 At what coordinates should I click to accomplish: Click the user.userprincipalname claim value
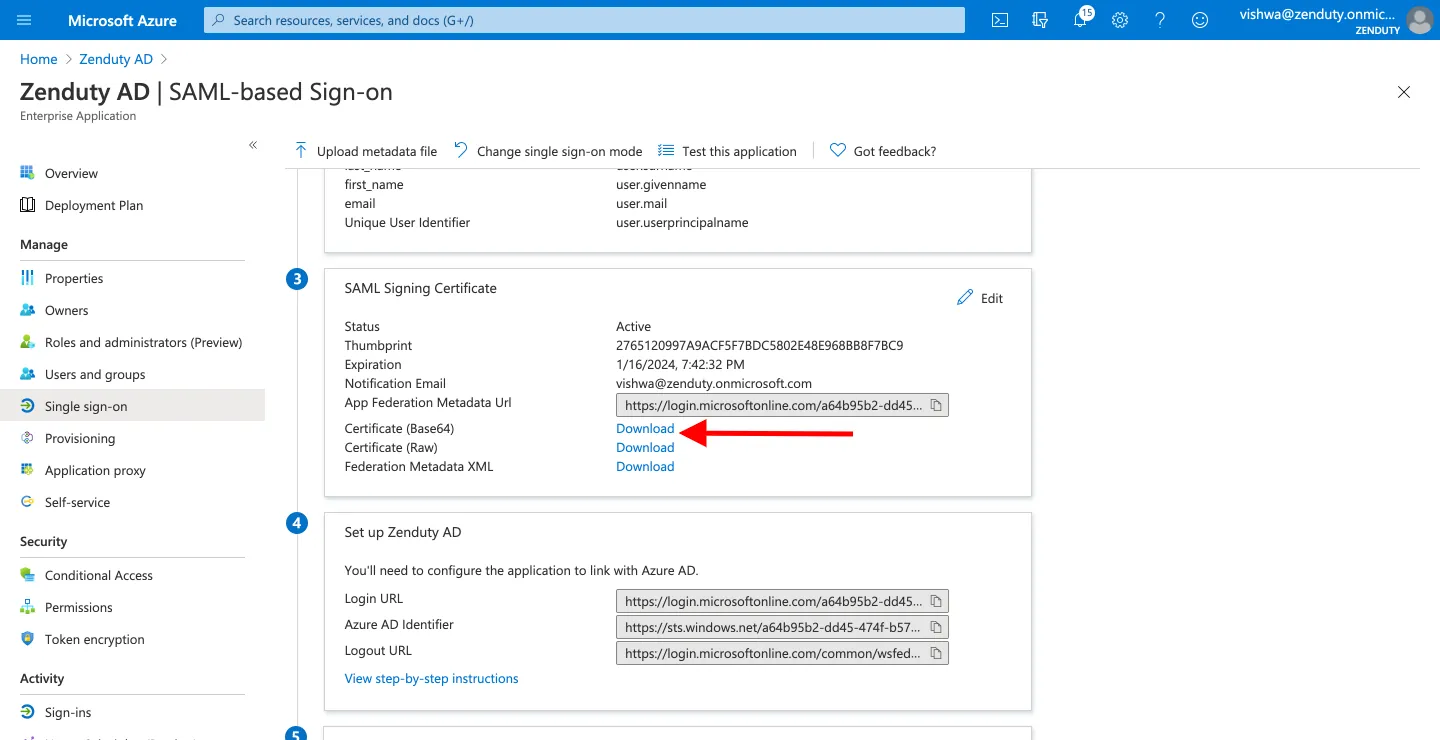682,222
